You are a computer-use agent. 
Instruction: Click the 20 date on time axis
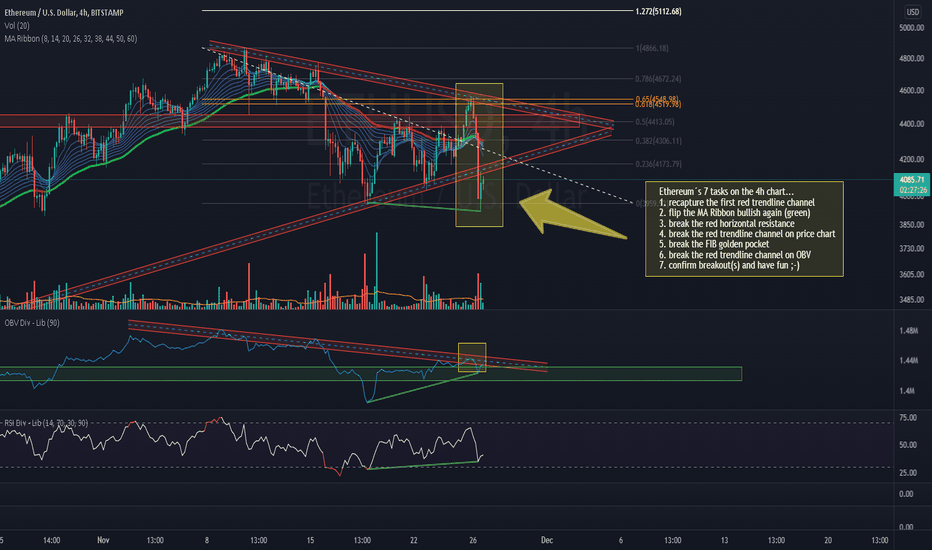coord(828,540)
